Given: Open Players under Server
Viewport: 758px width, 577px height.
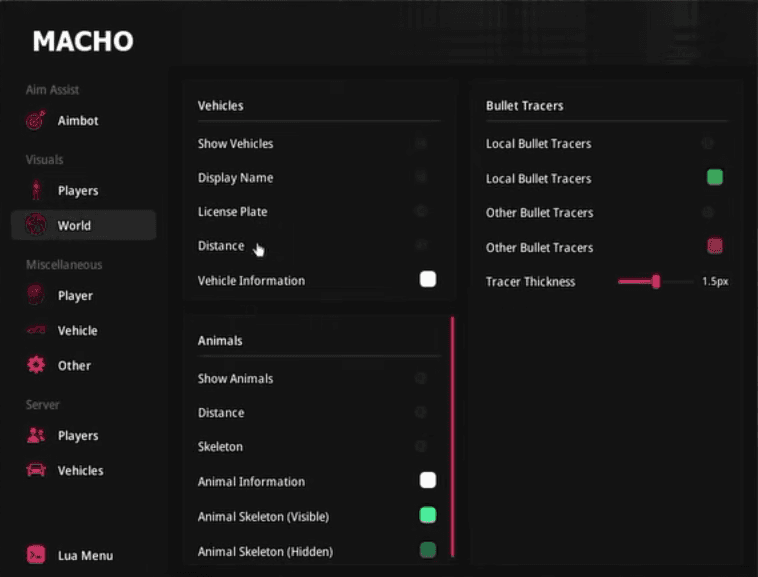Looking at the screenshot, I should (x=83, y=435).
